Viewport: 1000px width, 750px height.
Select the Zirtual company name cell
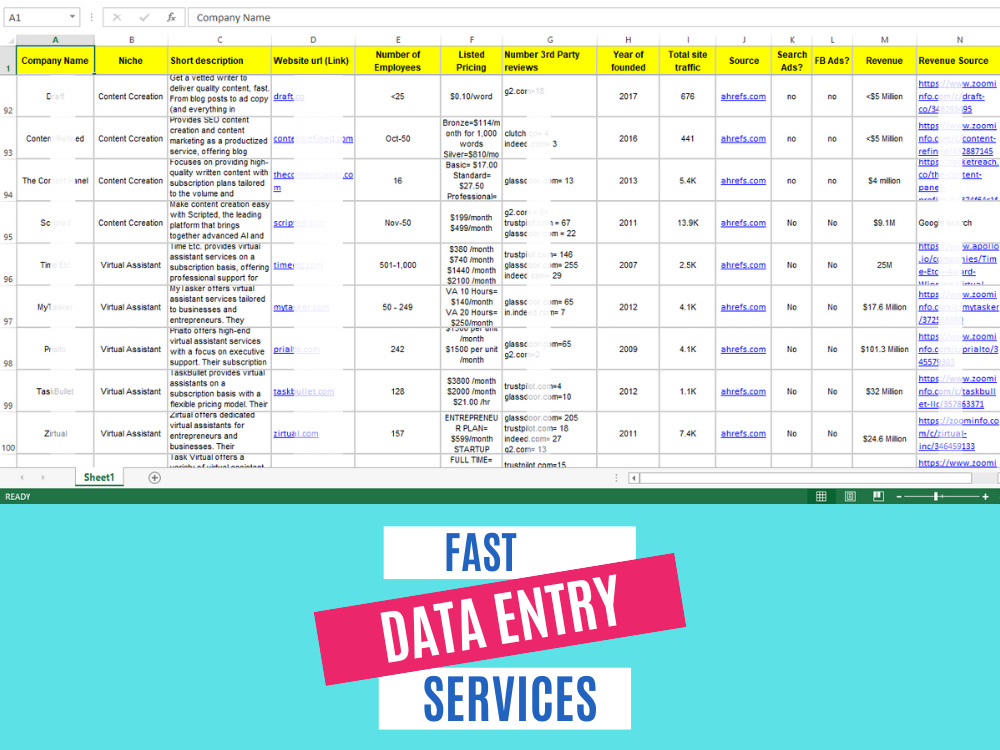point(55,434)
